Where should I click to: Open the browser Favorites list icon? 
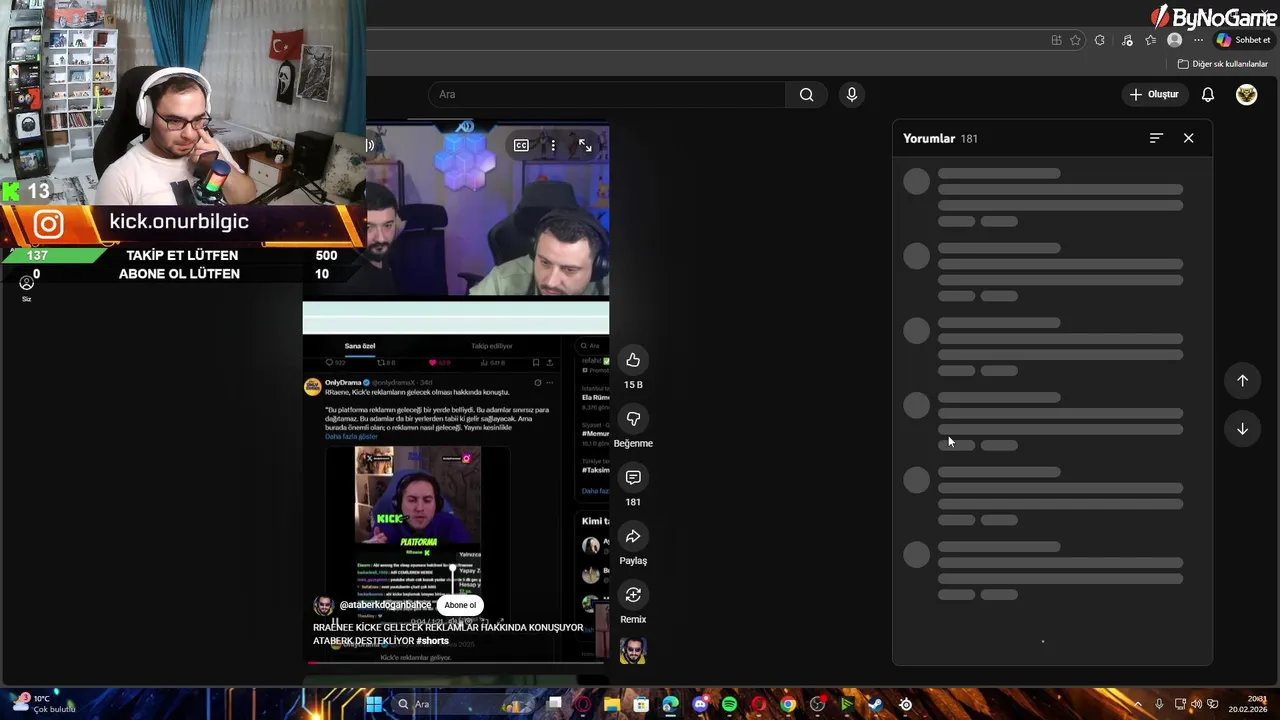pyautogui.click(x=1151, y=40)
